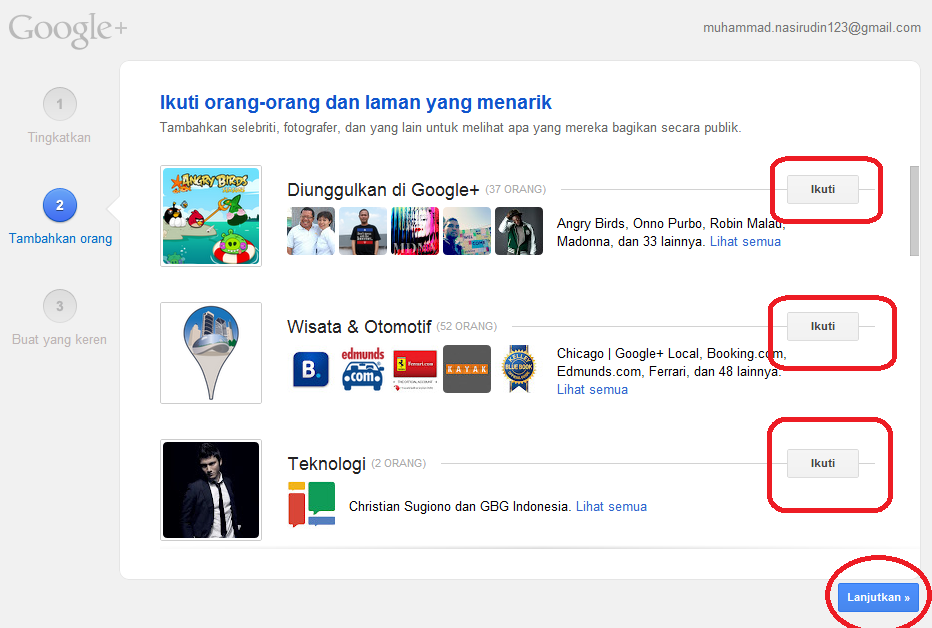
Task: Select the Ferrari logo icon
Action: 415,370
